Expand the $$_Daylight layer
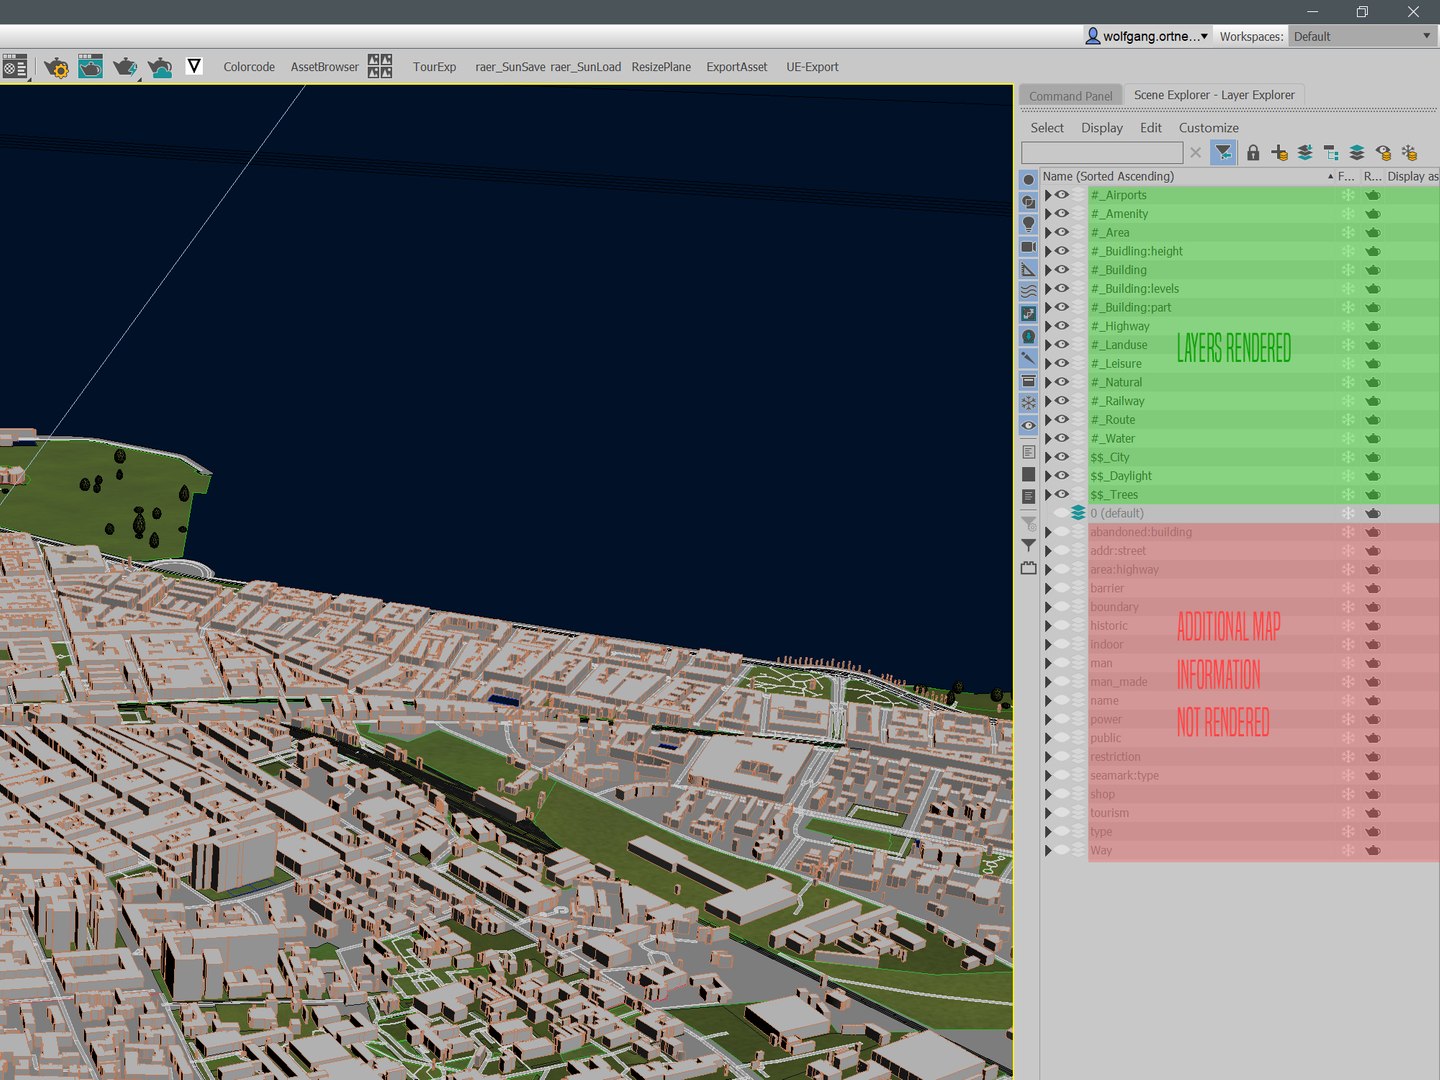Image resolution: width=1440 pixels, height=1080 pixels. (x=1048, y=476)
